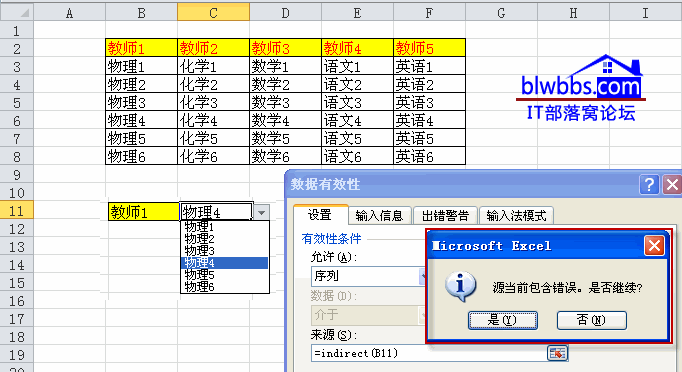This screenshot has height=372, width=682.
Task: Click cell 英语3 in the table
Action: pyautogui.click(x=429, y=102)
